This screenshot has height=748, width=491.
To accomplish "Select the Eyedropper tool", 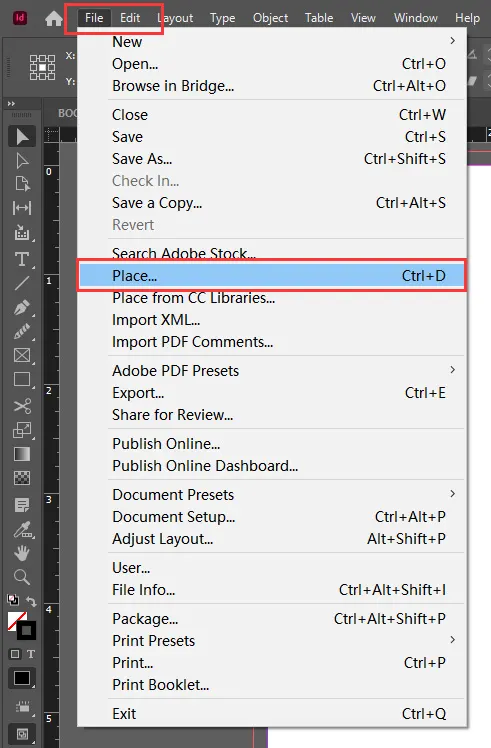I will pyautogui.click(x=22, y=529).
